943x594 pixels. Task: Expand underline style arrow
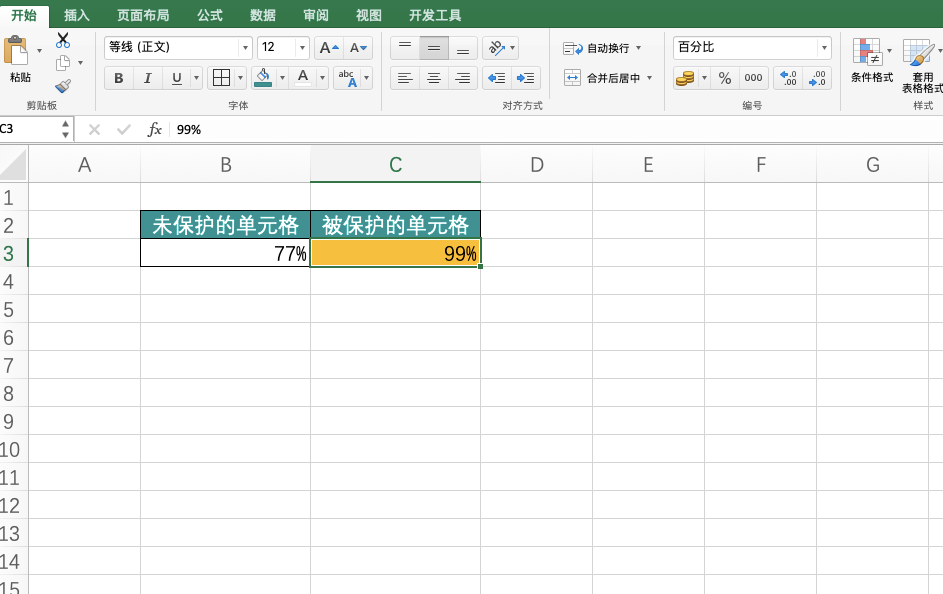coord(196,78)
